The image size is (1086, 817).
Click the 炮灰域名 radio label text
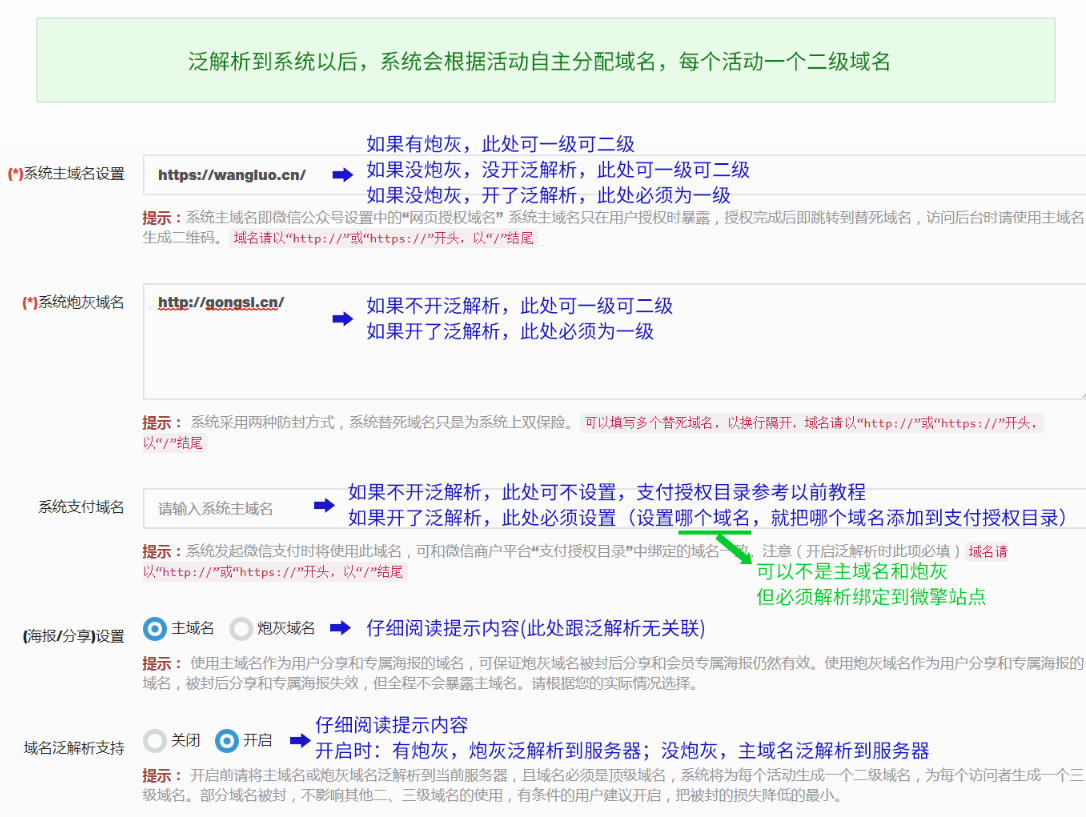tap(285, 629)
